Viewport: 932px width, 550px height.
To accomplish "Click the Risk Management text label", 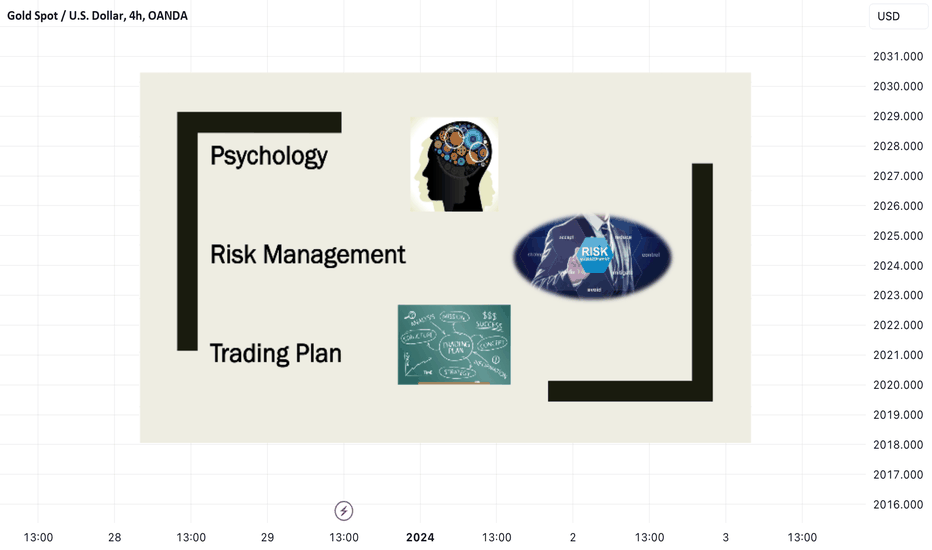I will click(308, 254).
